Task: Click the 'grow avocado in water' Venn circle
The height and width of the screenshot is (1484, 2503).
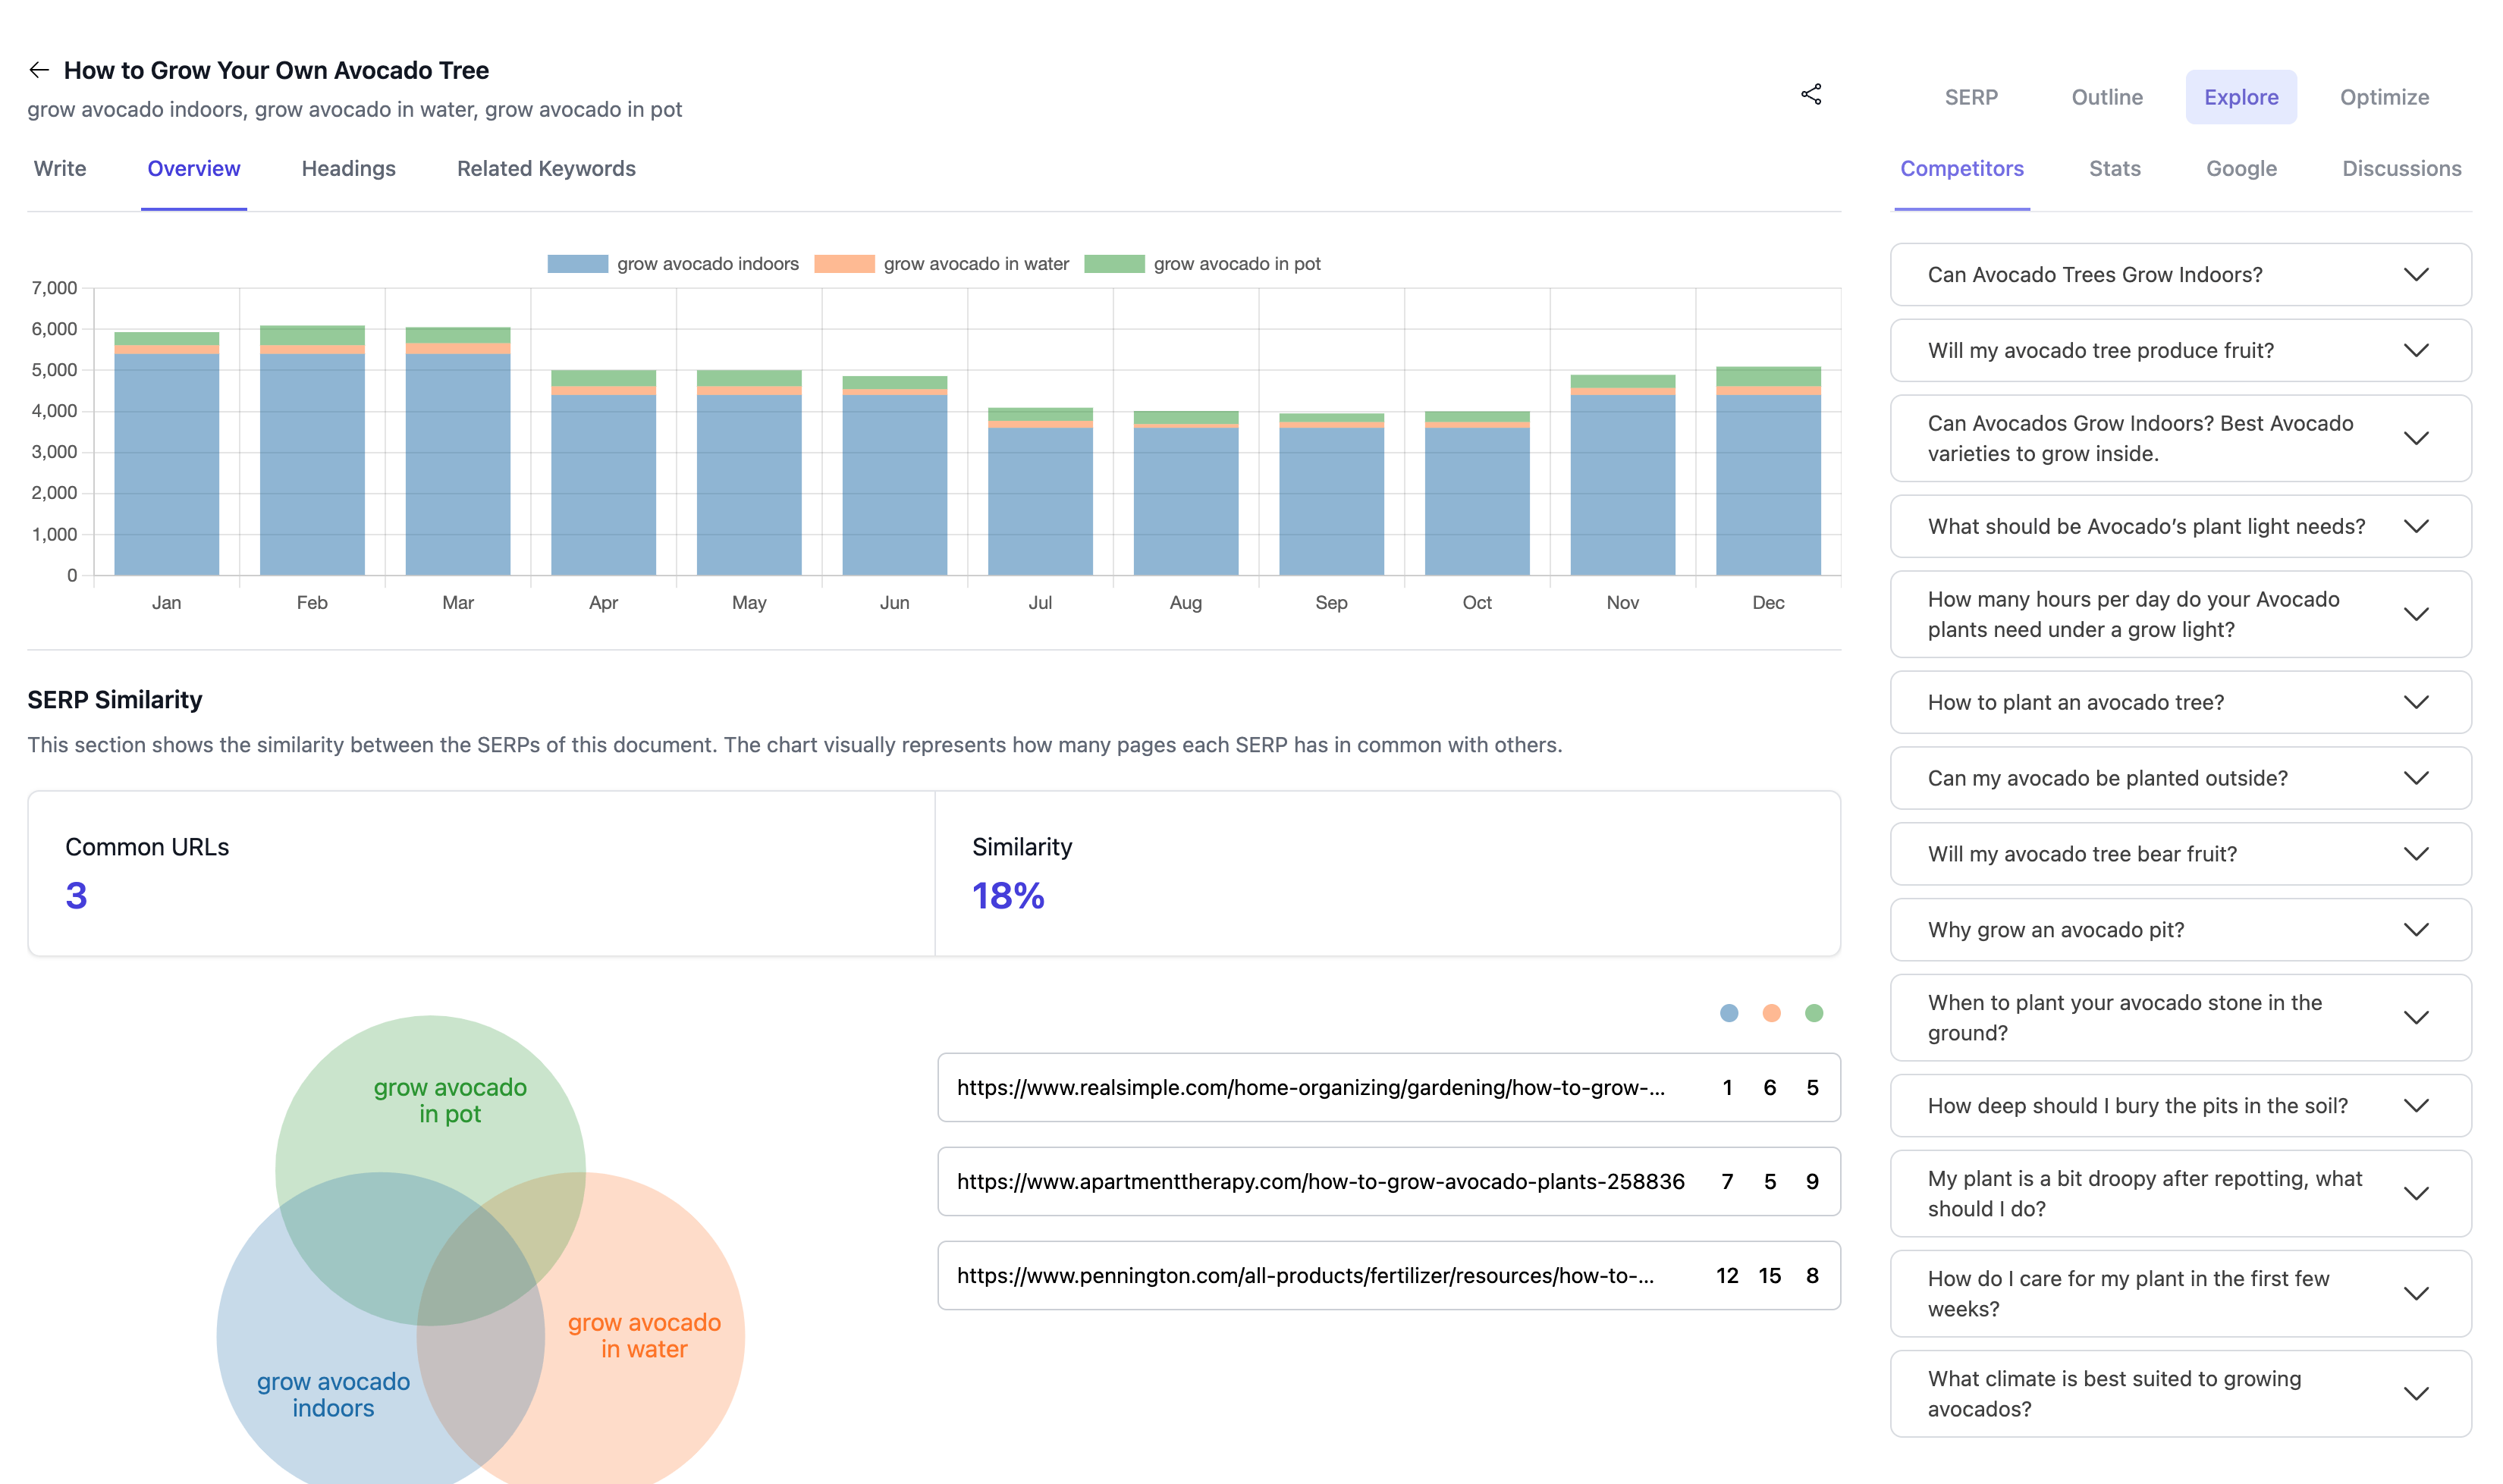Action: [644, 1335]
